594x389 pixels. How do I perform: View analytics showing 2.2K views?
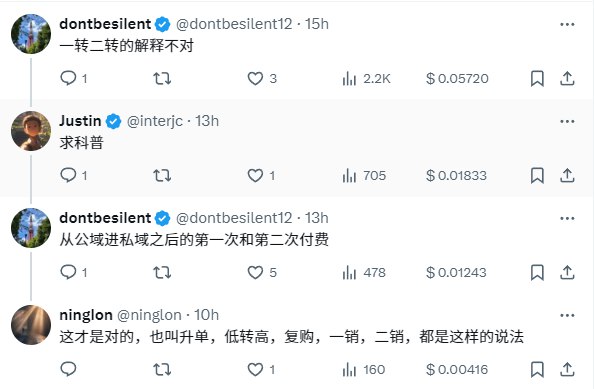tap(366, 78)
